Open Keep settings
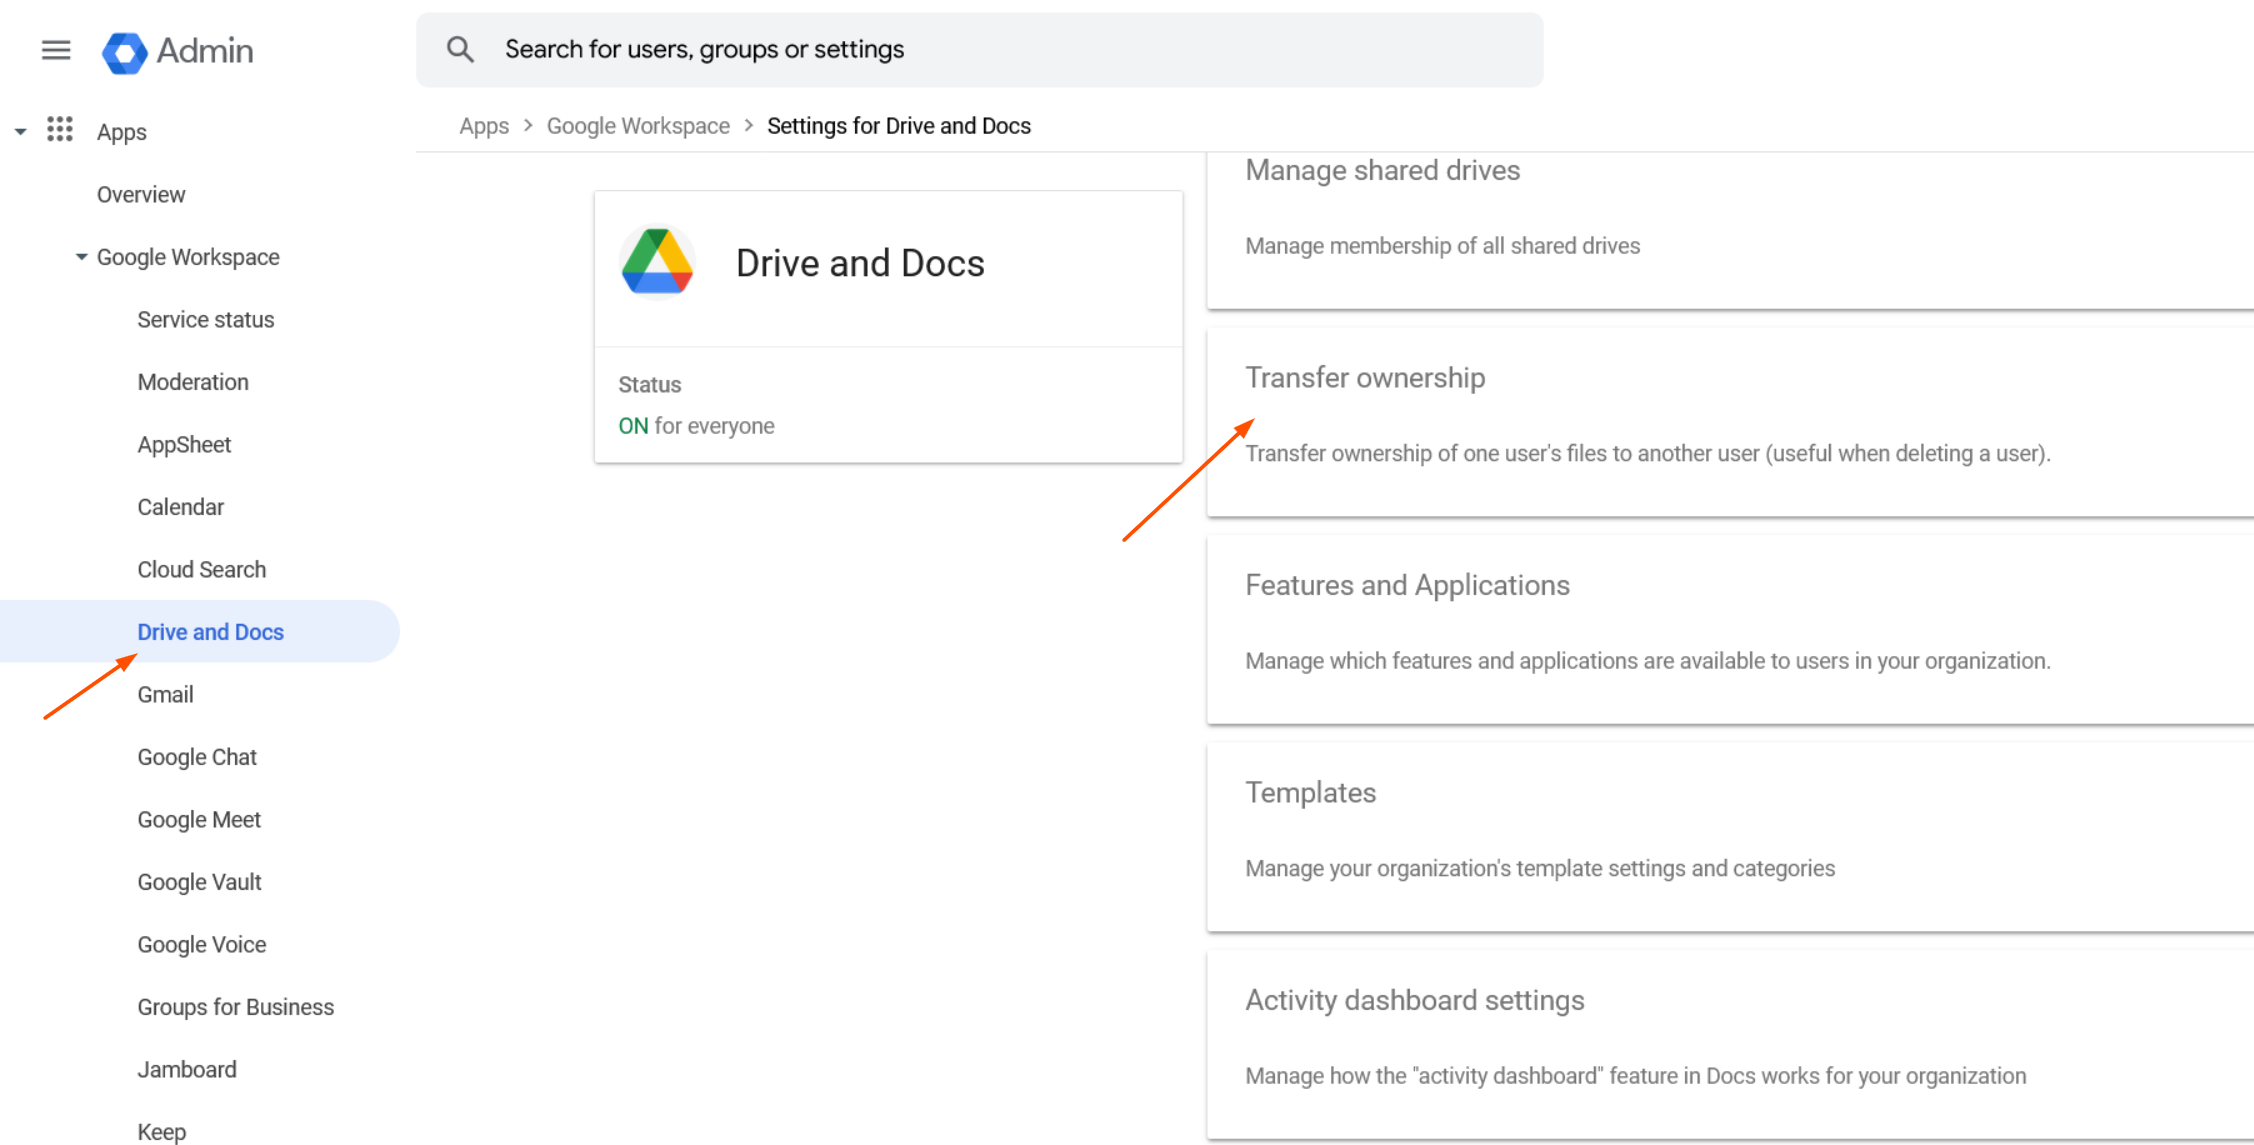Image resolution: width=2254 pixels, height=1145 pixels. pyautogui.click(x=162, y=1132)
